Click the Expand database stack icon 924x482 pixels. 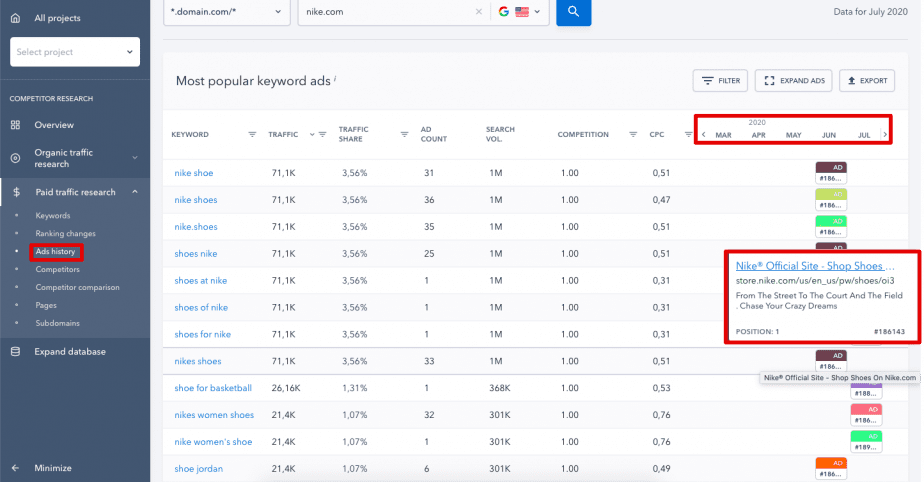pyautogui.click(x=15, y=352)
